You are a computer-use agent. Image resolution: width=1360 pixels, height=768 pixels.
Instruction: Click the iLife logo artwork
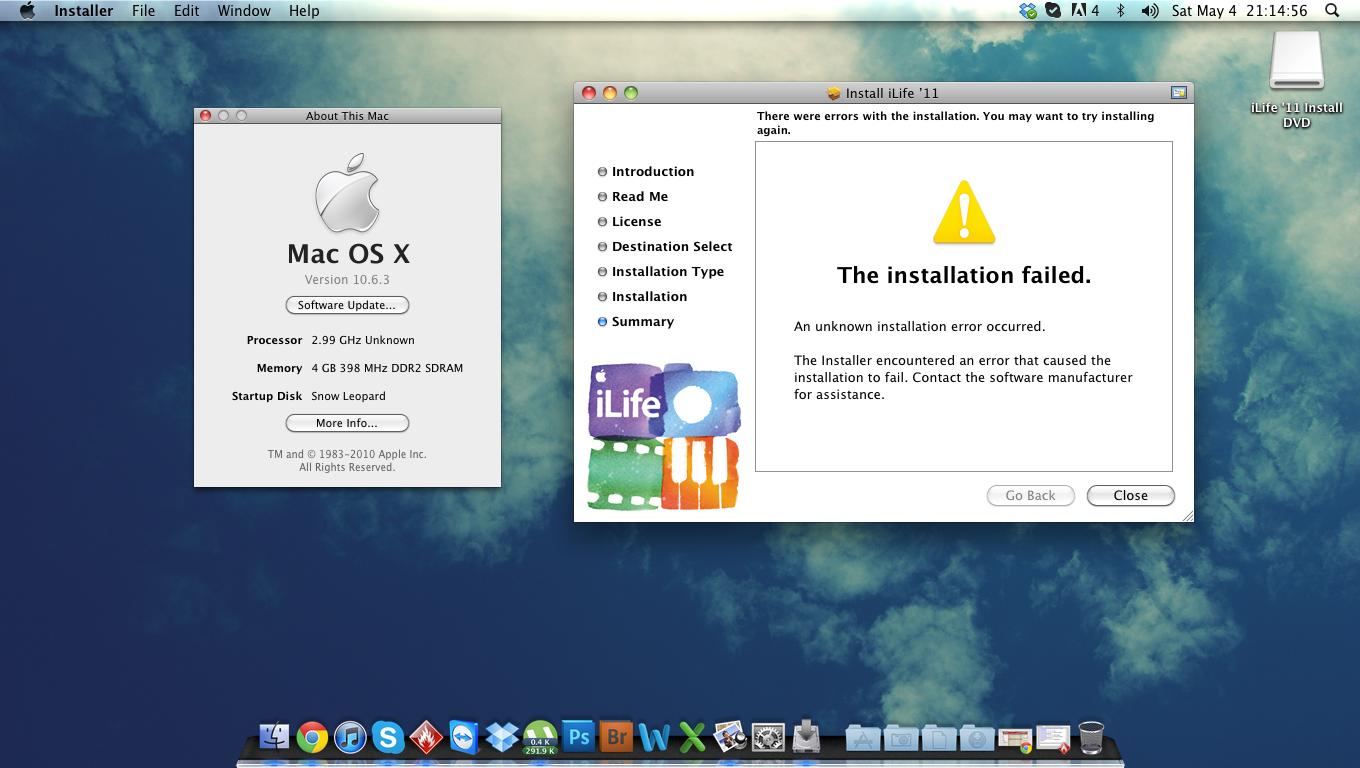[x=664, y=436]
